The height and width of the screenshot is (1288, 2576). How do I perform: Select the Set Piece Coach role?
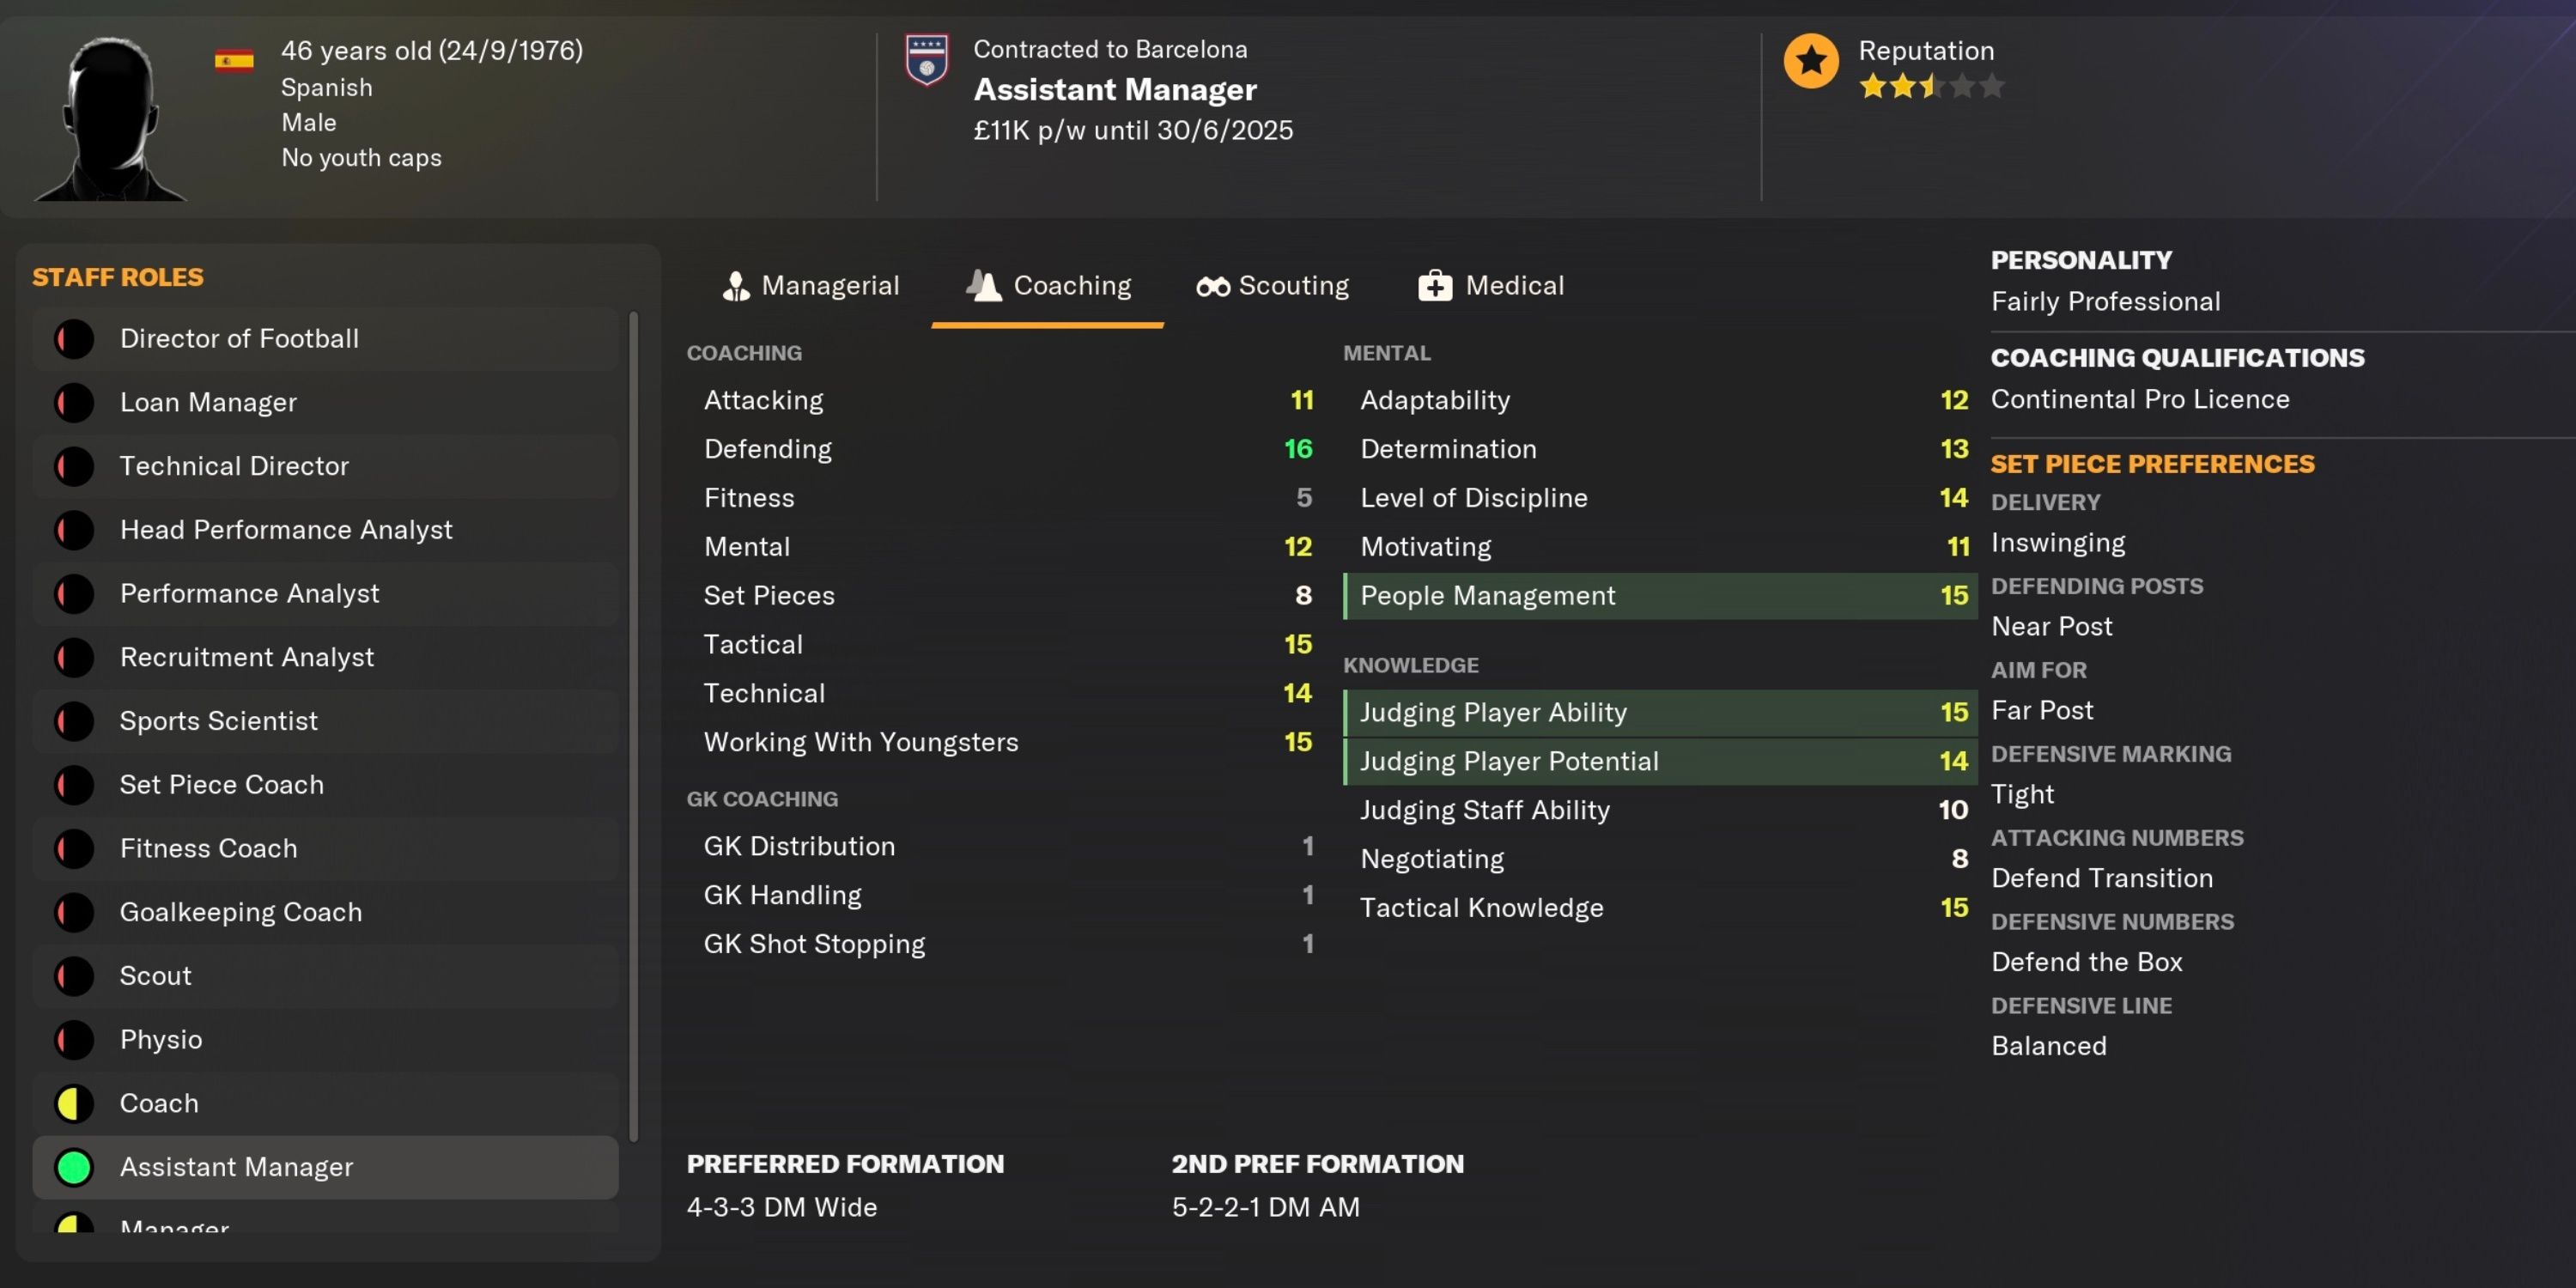(222, 785)
